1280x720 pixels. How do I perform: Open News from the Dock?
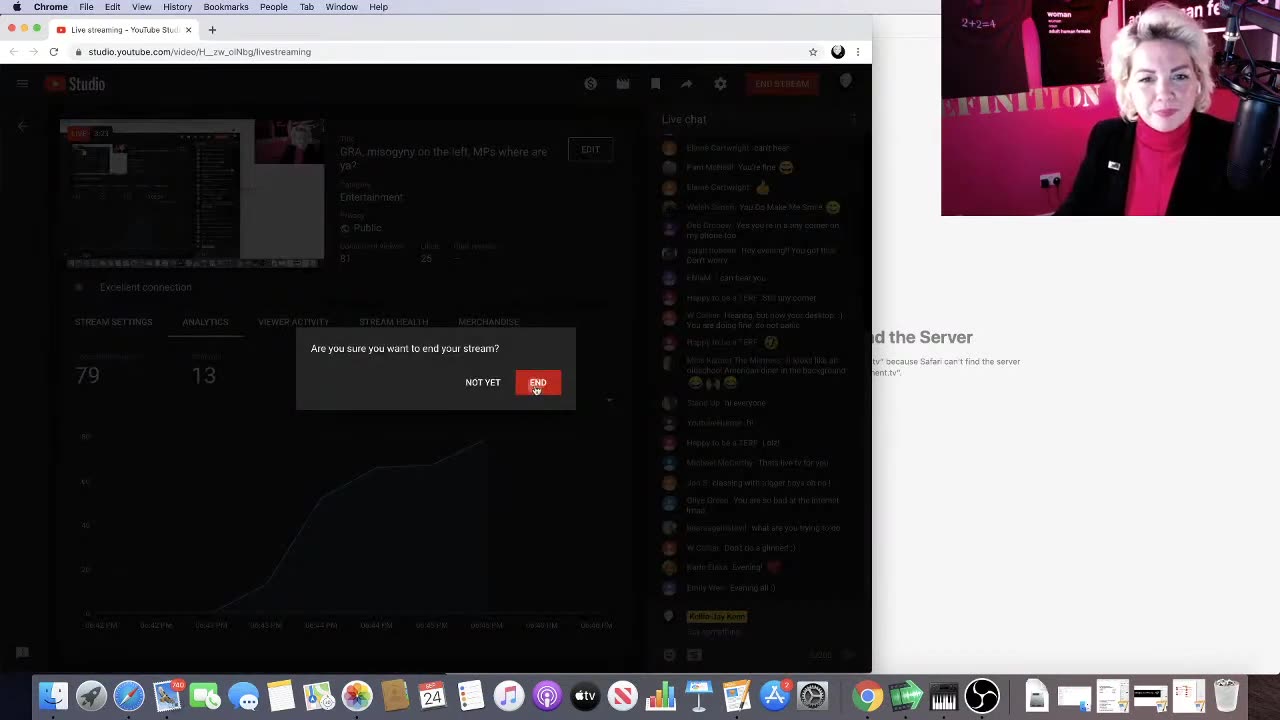pos(623,695)
